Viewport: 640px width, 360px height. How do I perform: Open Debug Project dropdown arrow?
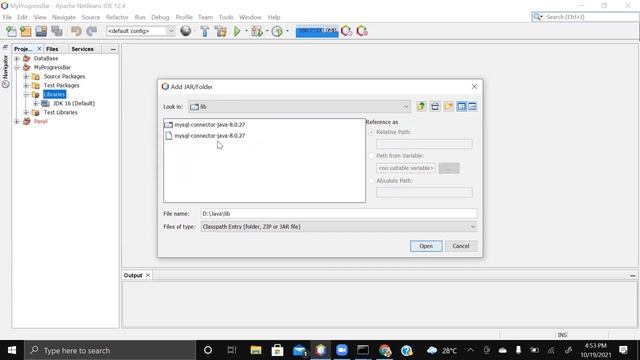267,31
